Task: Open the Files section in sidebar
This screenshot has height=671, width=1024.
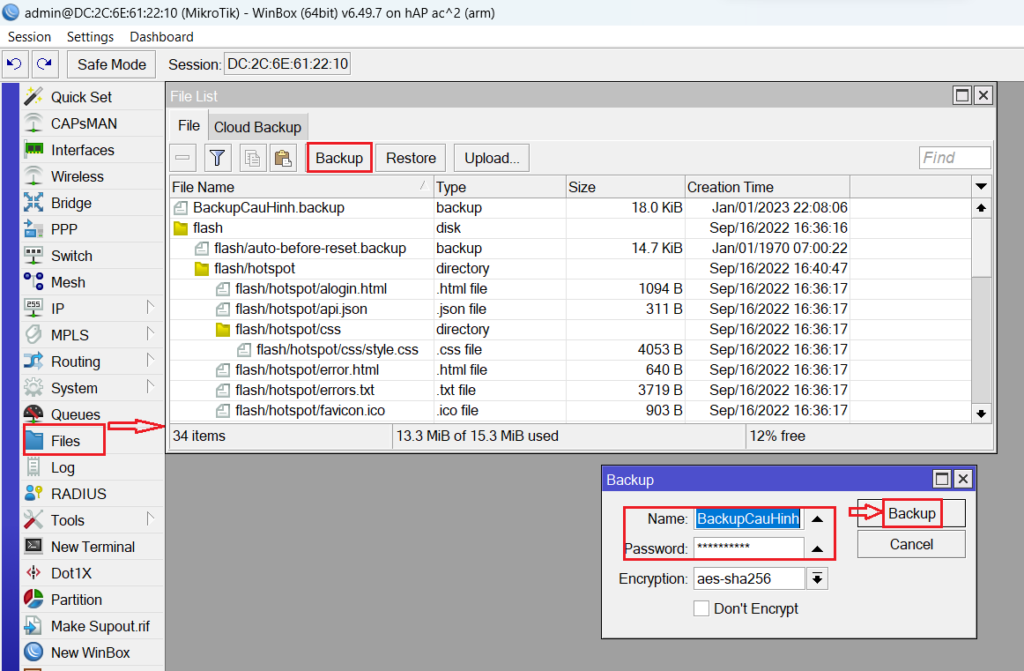Action: point(65,440)
